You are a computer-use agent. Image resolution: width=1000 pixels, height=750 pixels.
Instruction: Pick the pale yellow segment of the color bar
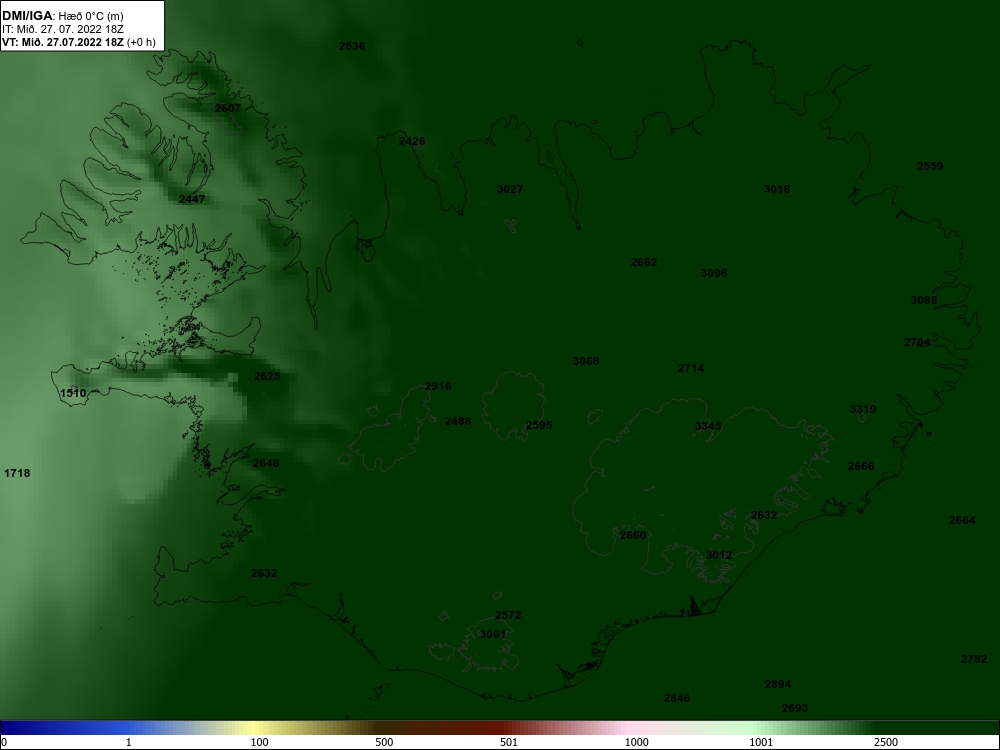click(x=252, y=728)
